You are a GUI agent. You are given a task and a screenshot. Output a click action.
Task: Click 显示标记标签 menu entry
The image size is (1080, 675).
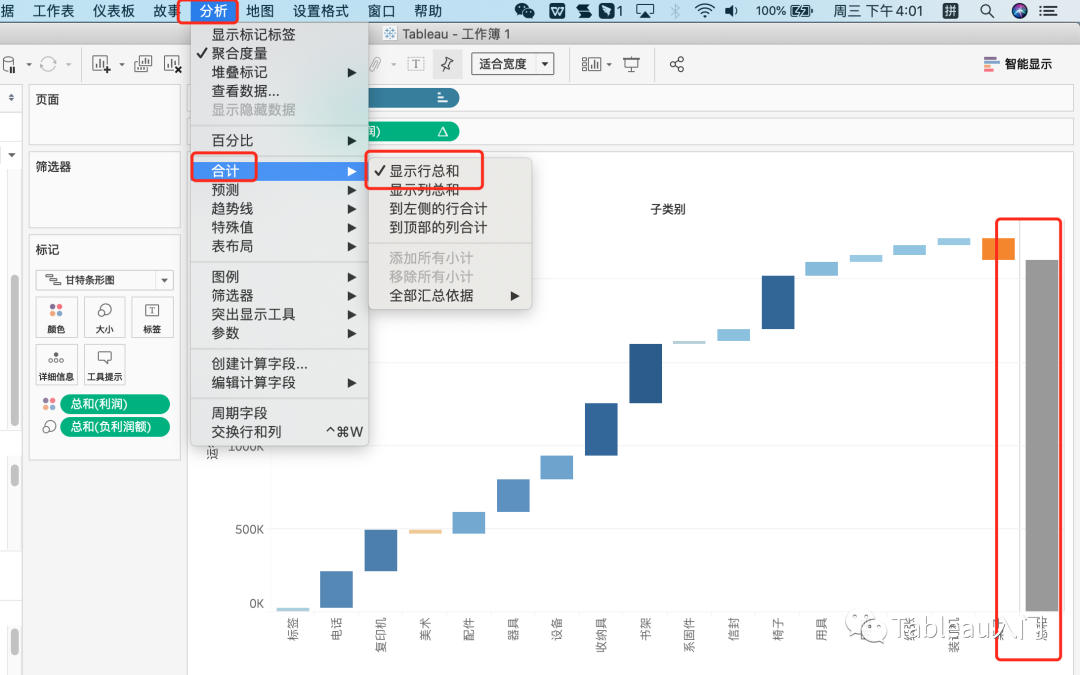pyautogui.click(x=280, y=34)
